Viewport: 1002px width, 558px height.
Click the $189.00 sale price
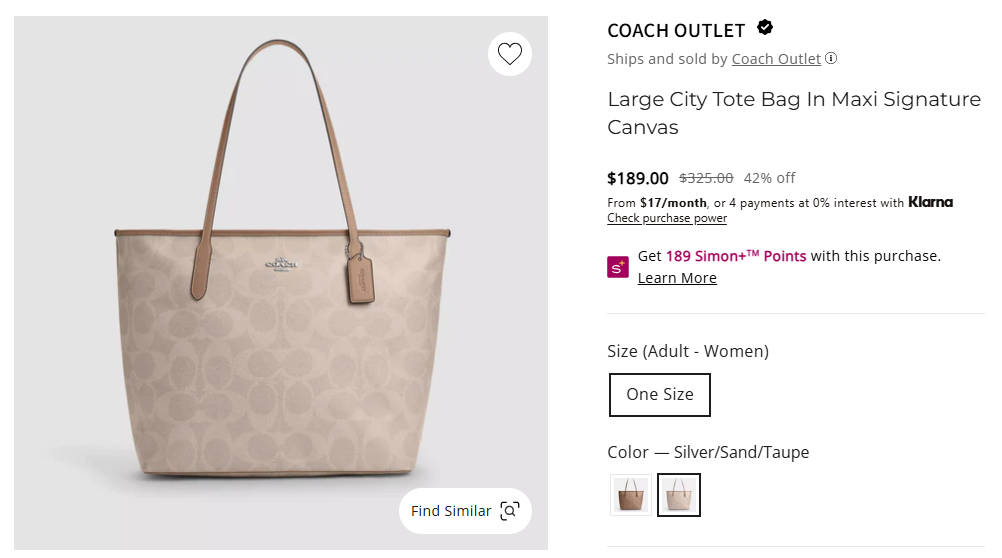pos(638,178)
